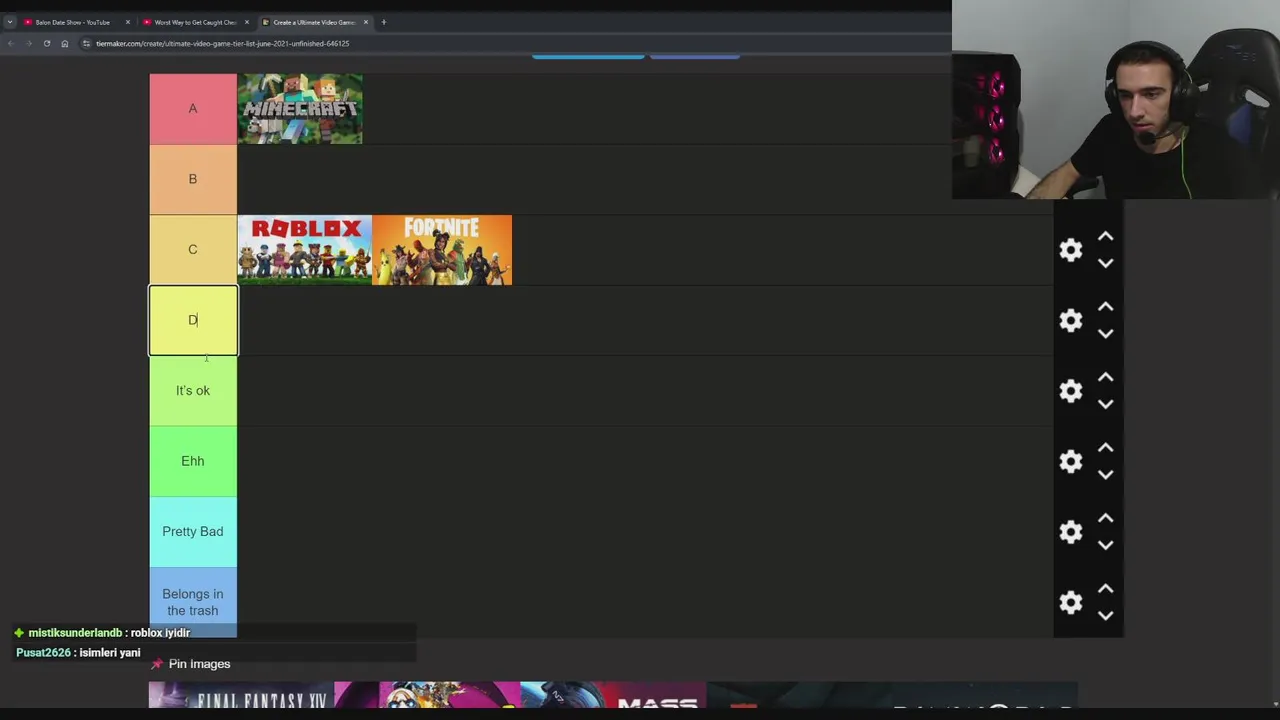Reload the page in browser
The width and height of the screenshot is (1280, 720).
[x=46, y=43]
